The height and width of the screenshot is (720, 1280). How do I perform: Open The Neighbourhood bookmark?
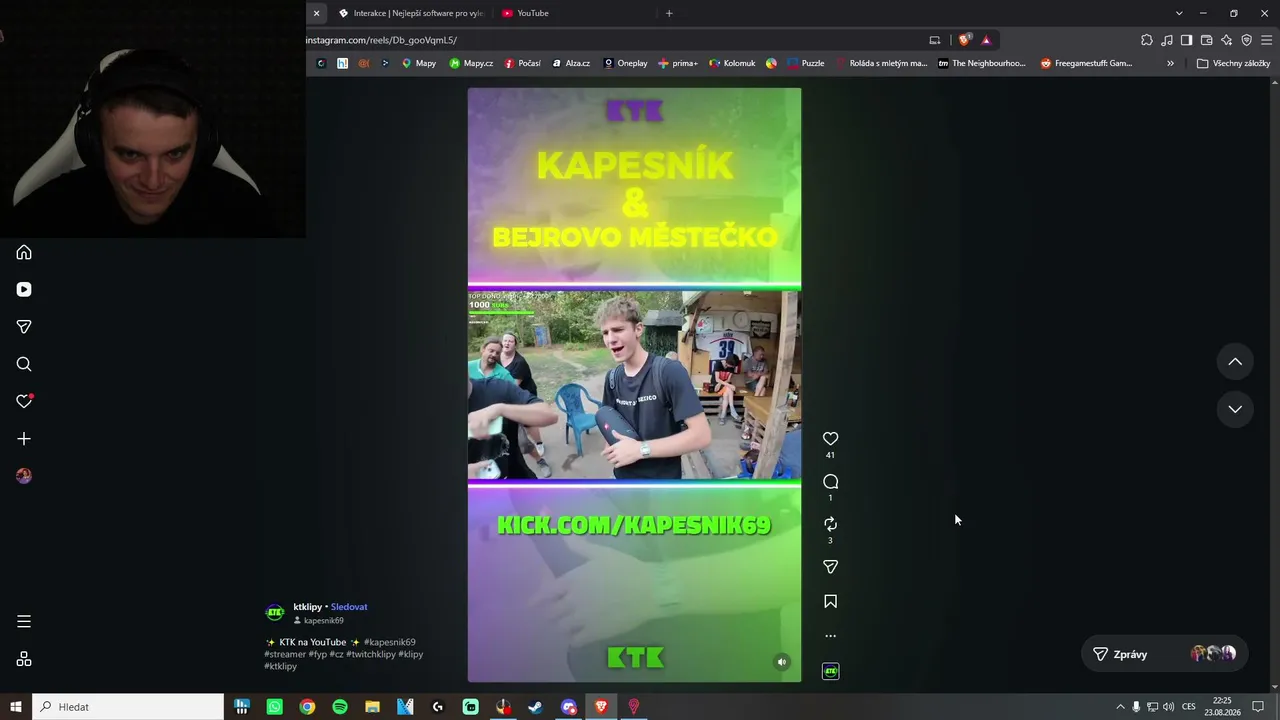pyautogui.click(x=982, y=63)
